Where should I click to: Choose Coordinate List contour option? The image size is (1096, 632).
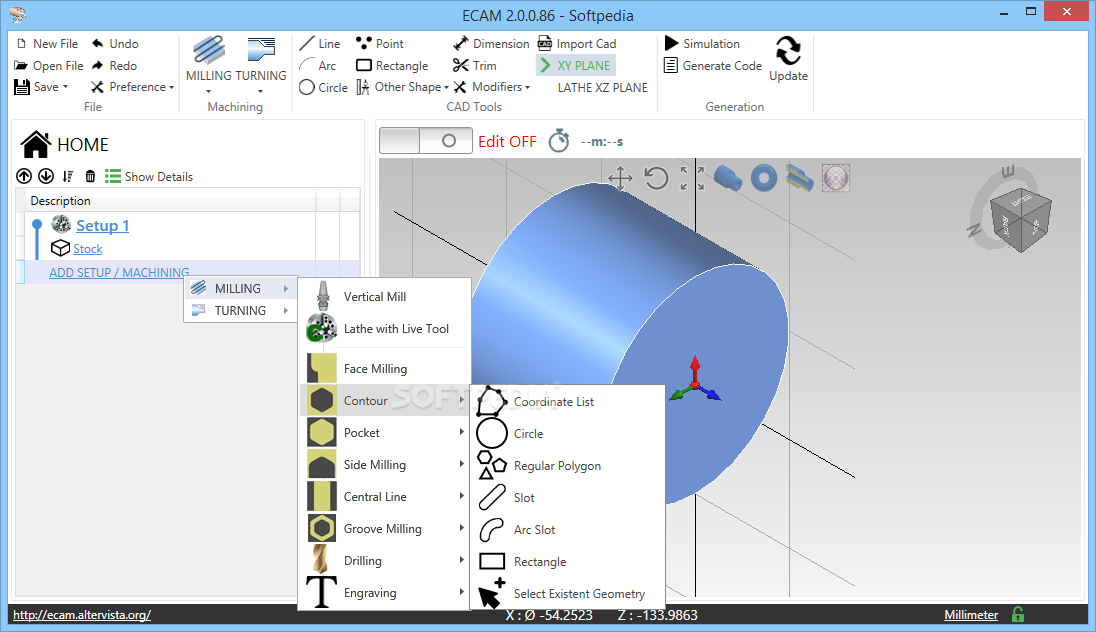568,401
